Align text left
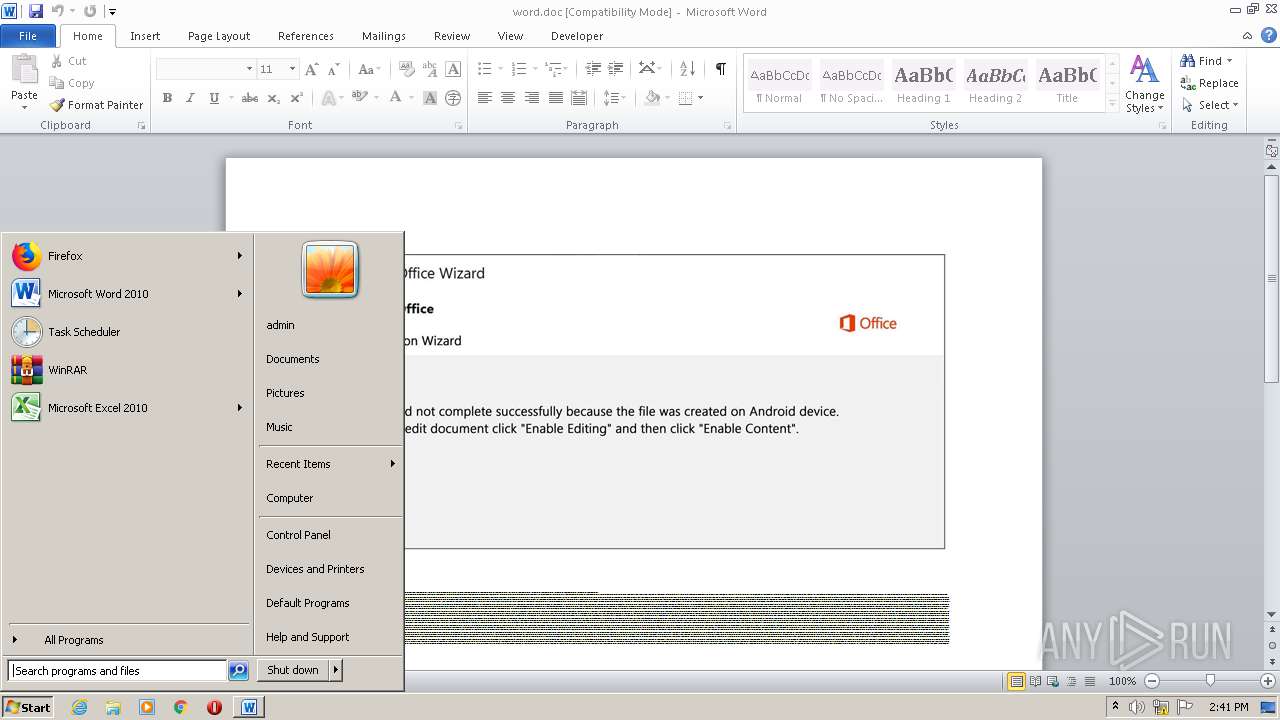Viewport: 1280px width, 720px height. (x=485, y=98)
